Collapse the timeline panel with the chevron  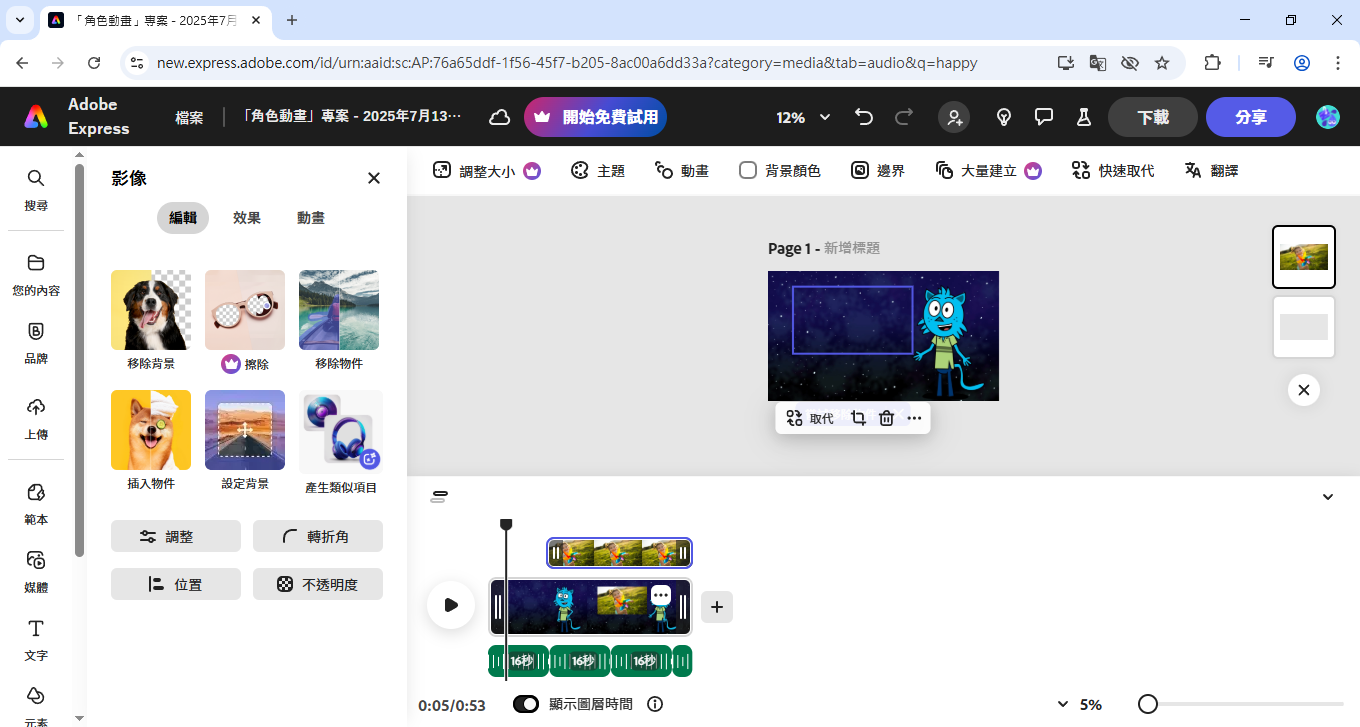1328,497
